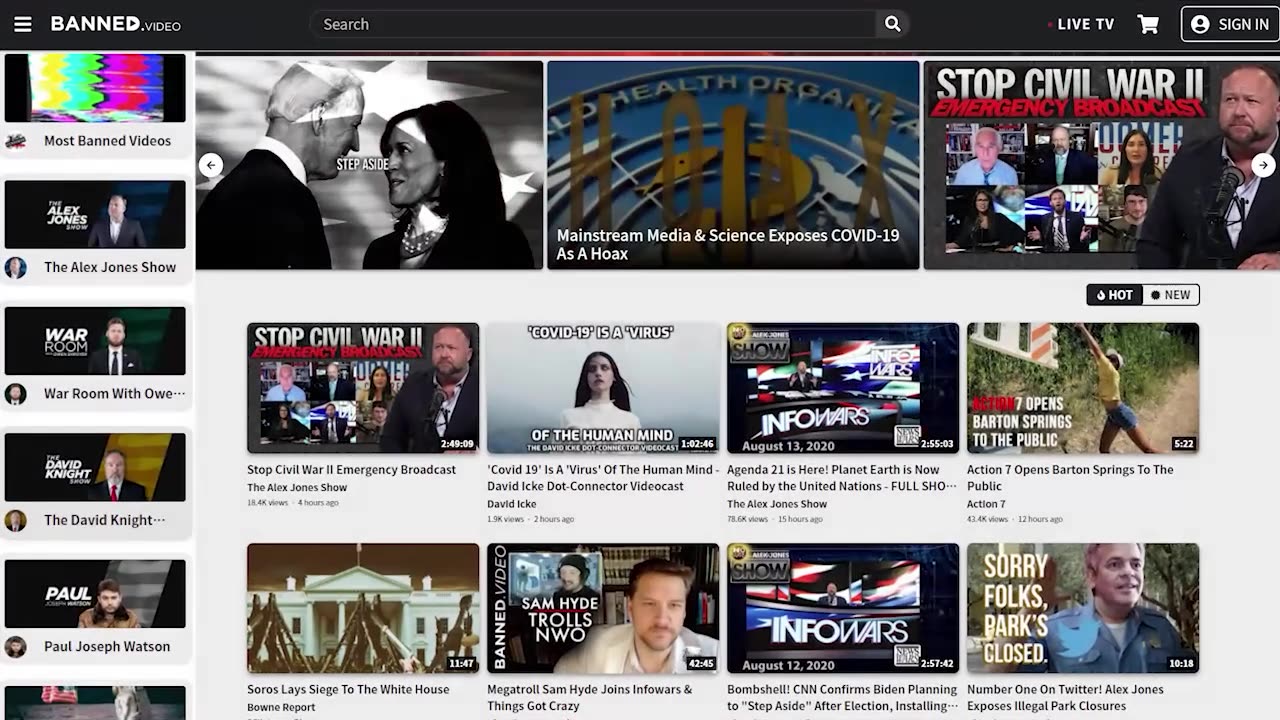1280x720 pixels.
Task: Select the HOT sorting toggle
Action: (x=1115, y=295)
